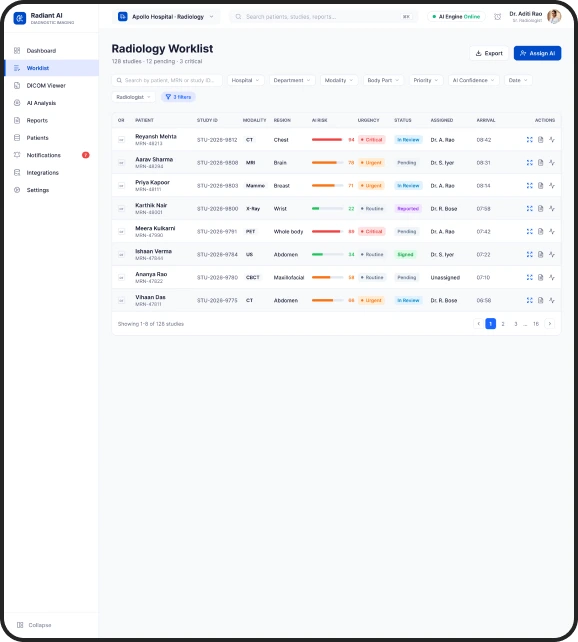Select Worklist in the sidebar

click(x=52, y=68)
